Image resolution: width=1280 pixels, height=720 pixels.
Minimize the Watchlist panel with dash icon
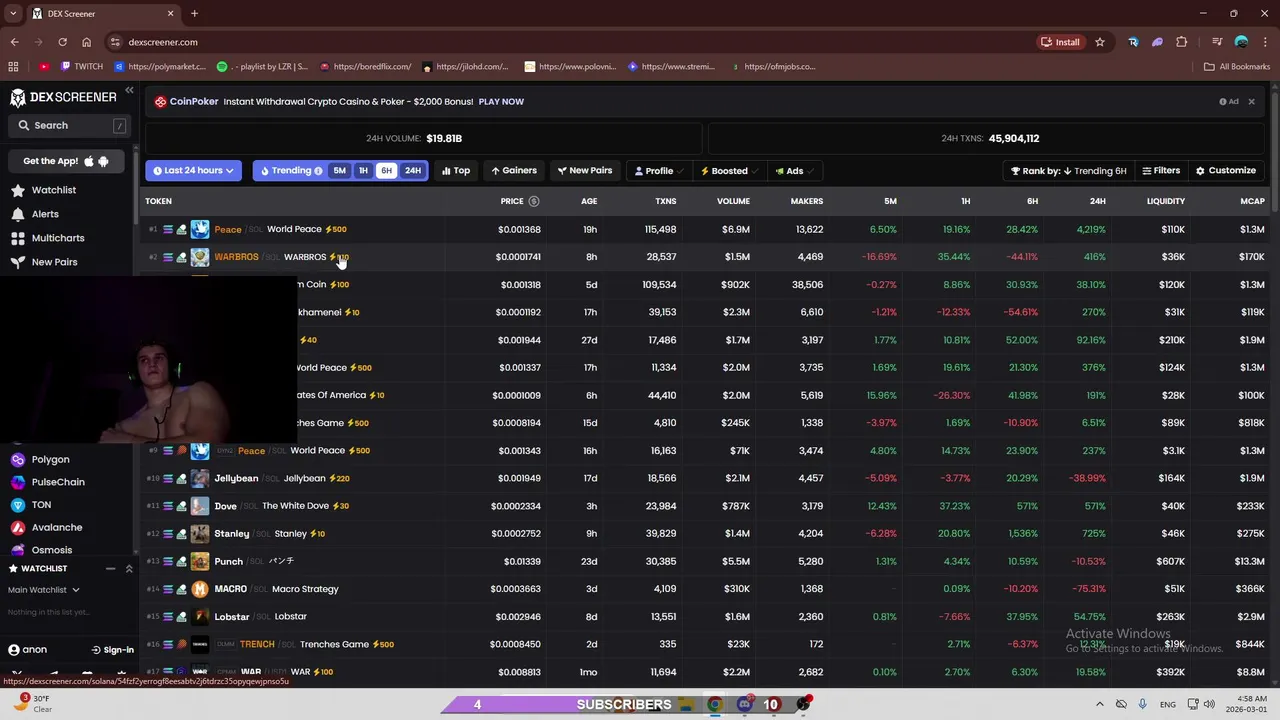click(x=111, y=569)
